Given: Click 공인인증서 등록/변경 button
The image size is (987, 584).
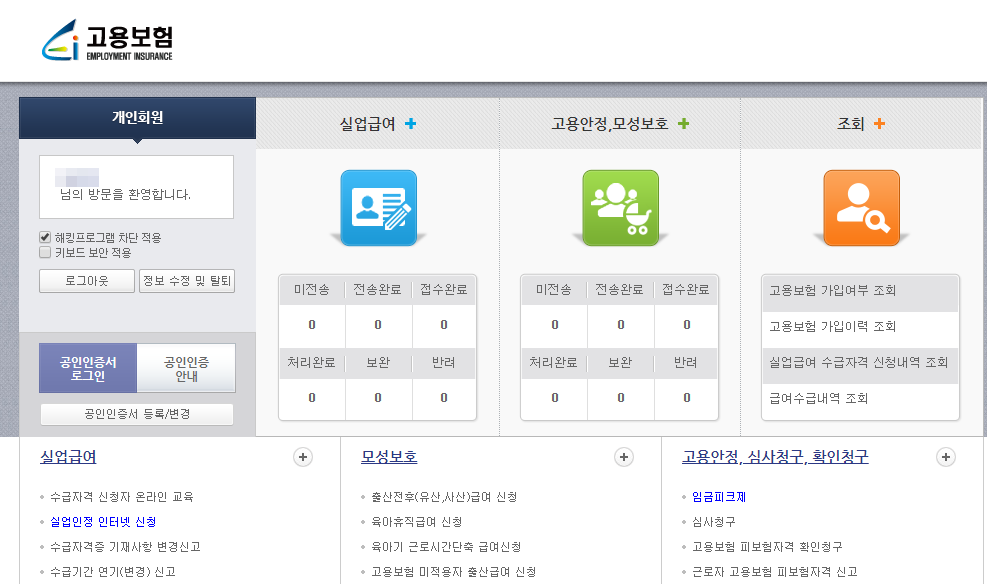Looking at the screenshot, I should tap(136, 414).
